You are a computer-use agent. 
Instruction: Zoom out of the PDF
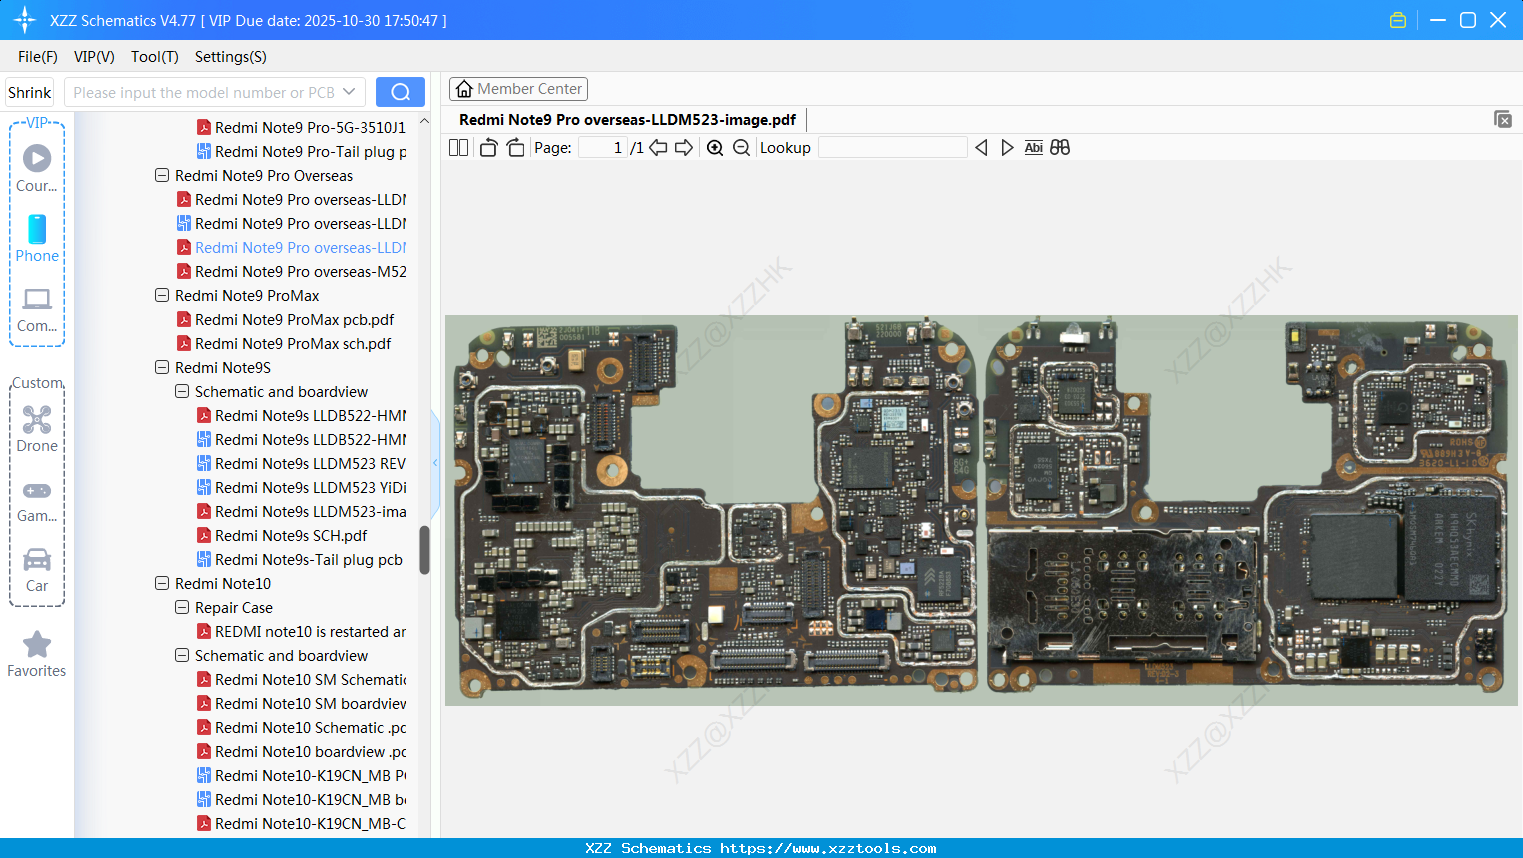pyautogui.click(x=741, y=148)
